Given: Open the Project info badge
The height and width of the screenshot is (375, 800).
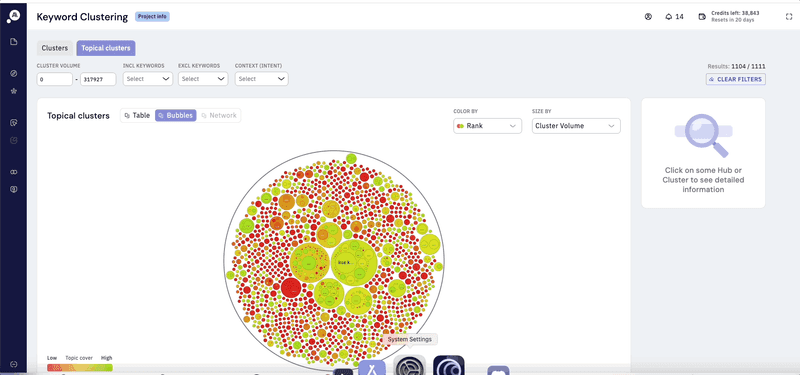Looking at the screenshot, I should click(152, 16).
